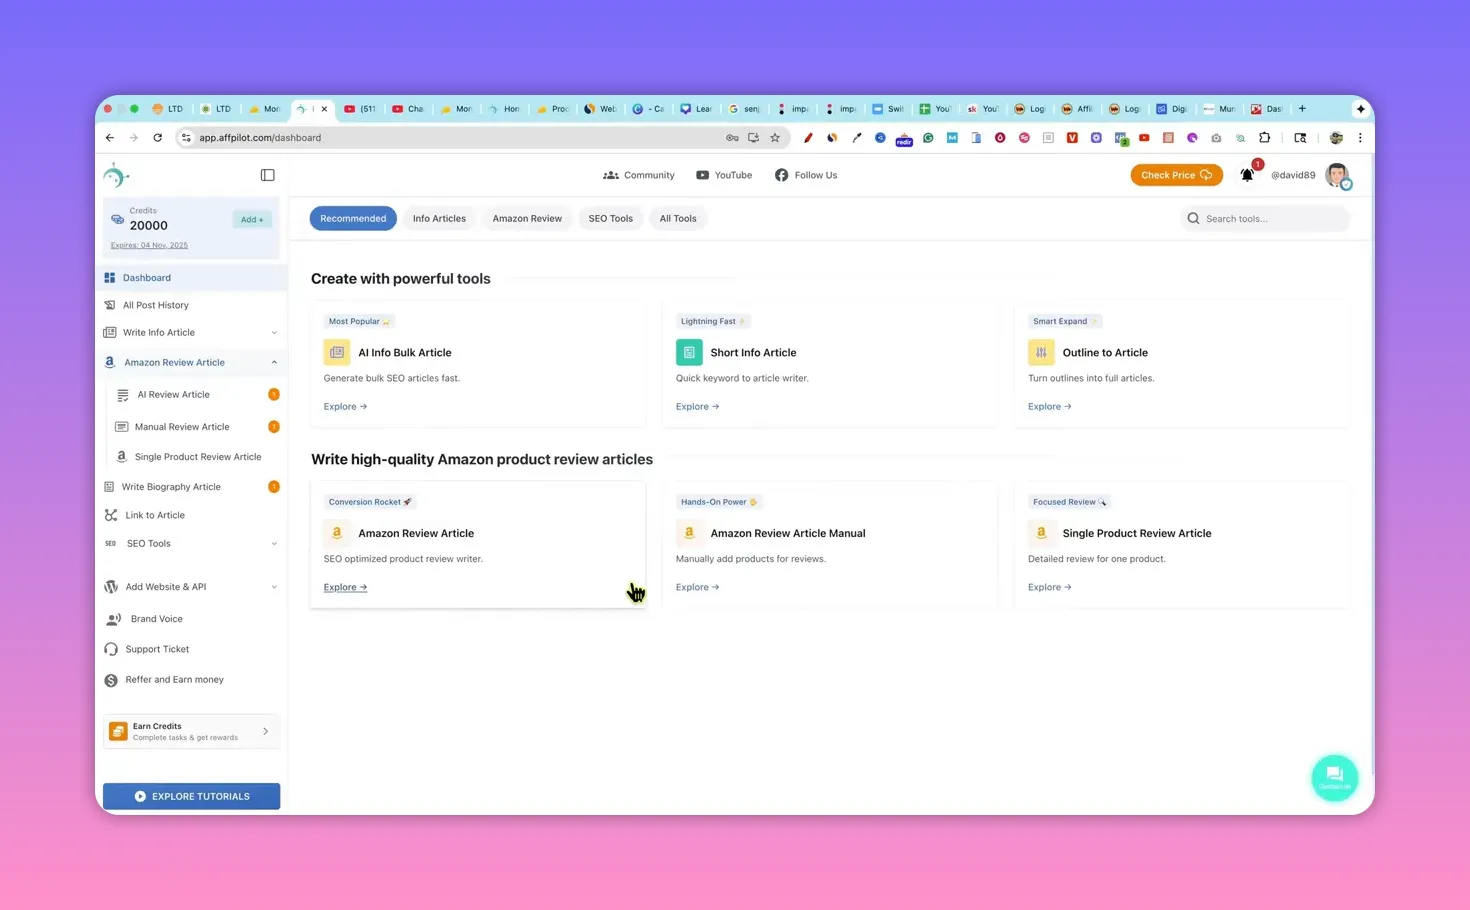This screenshot has width=1470, height=910.
Task: Select the Dashboard icon in the sidebar
Action: [x=111, y=277]
